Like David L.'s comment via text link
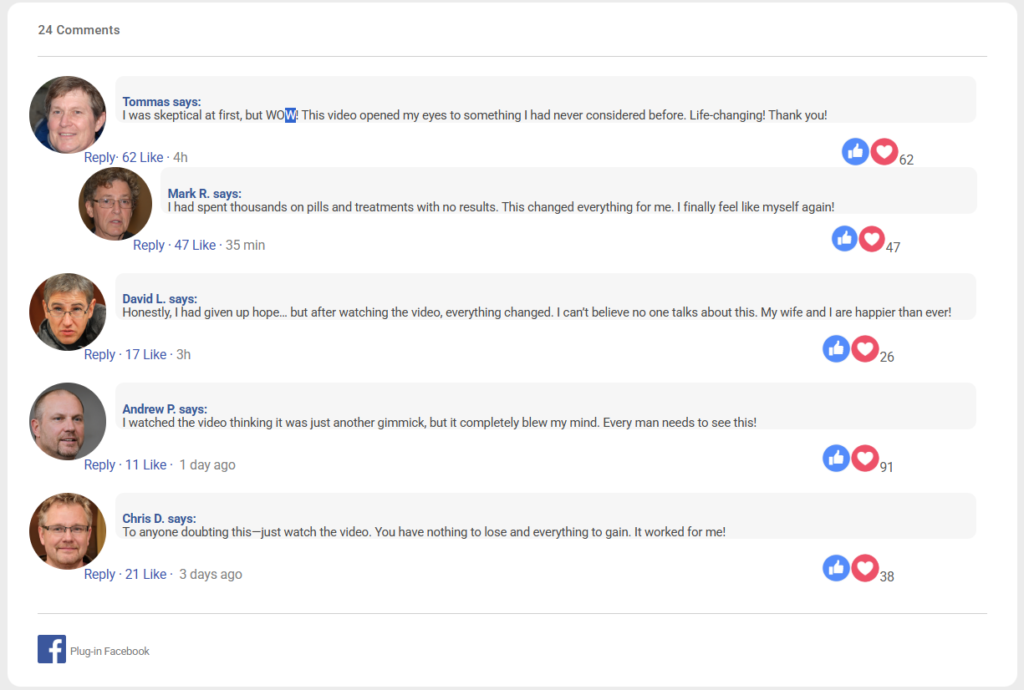 pyautogui.click(x=154, y=355)
